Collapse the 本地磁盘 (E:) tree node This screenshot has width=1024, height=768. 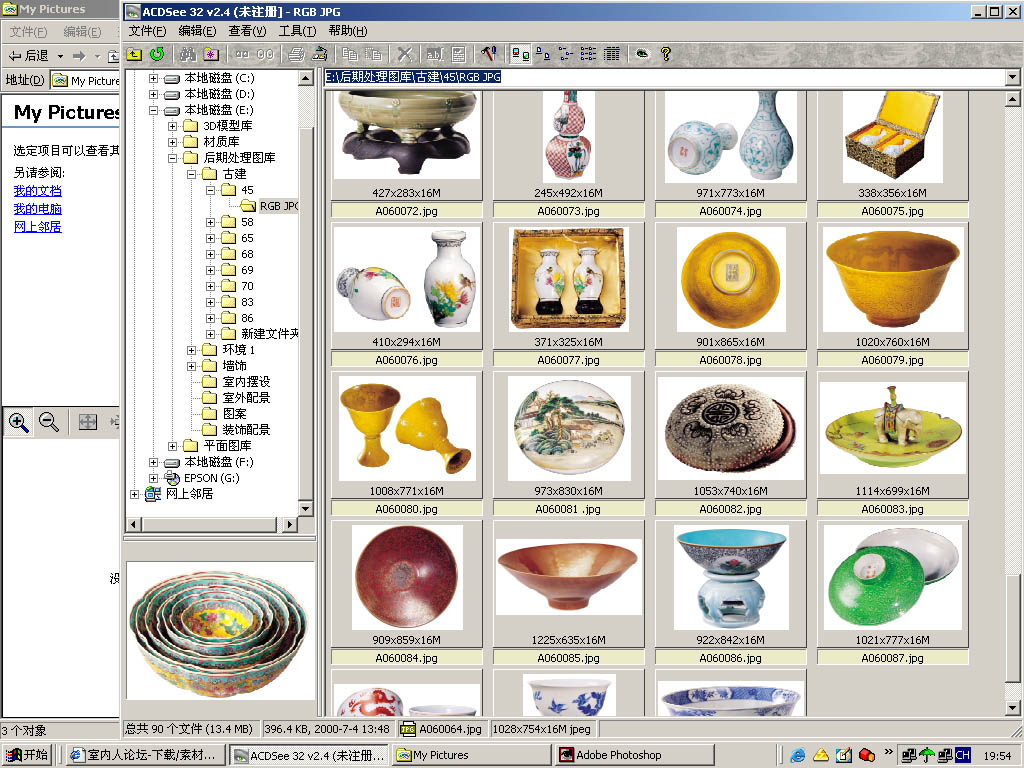[153, 110]
